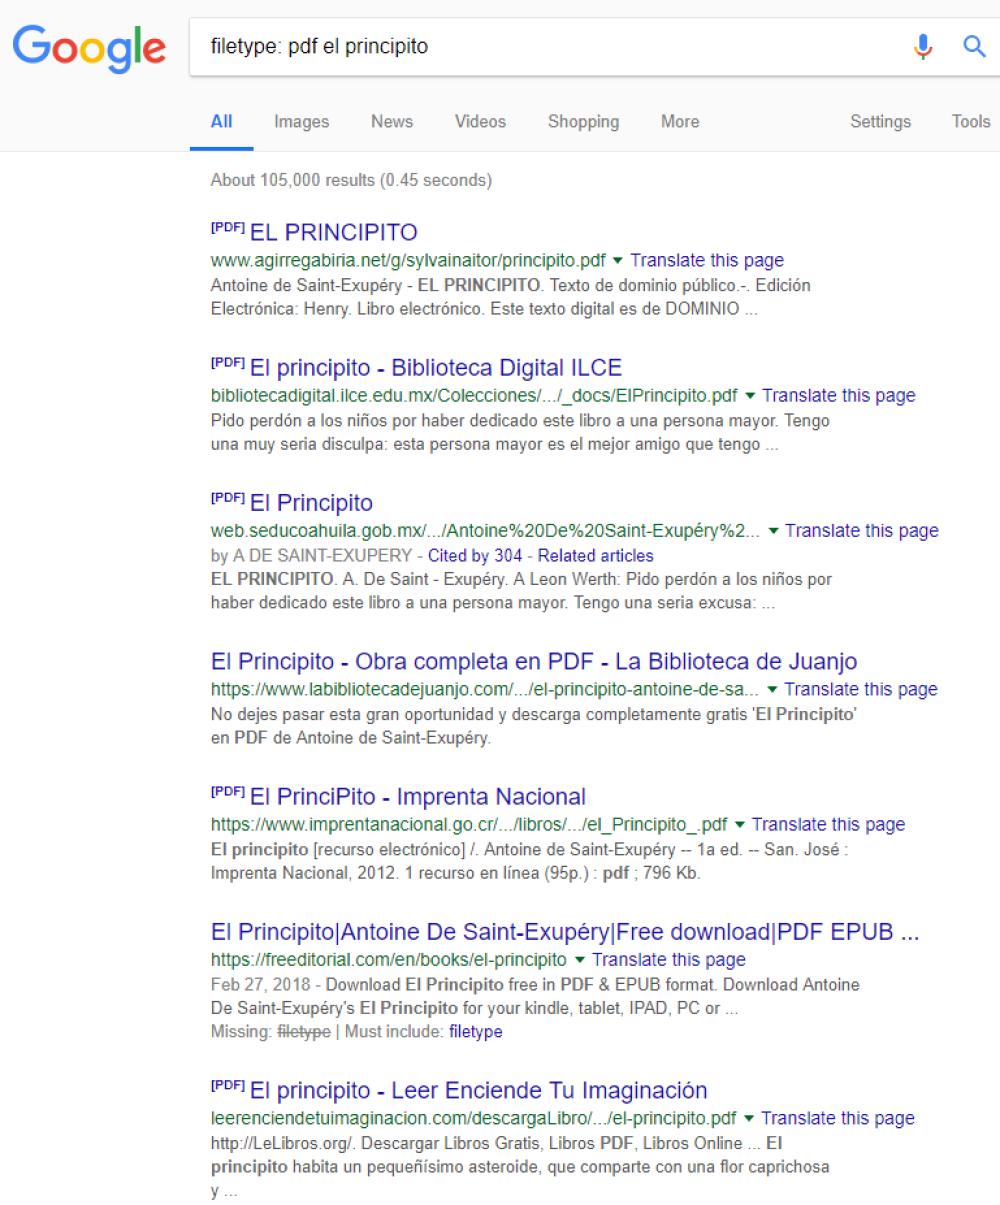Expand arrow next to web.seducoahuila.gob.mx URL

coord(774,530)
